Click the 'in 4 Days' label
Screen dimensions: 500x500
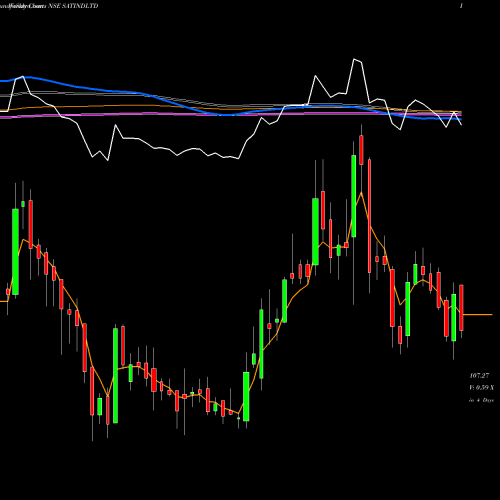pyautogui.click(x=481, y=400)
